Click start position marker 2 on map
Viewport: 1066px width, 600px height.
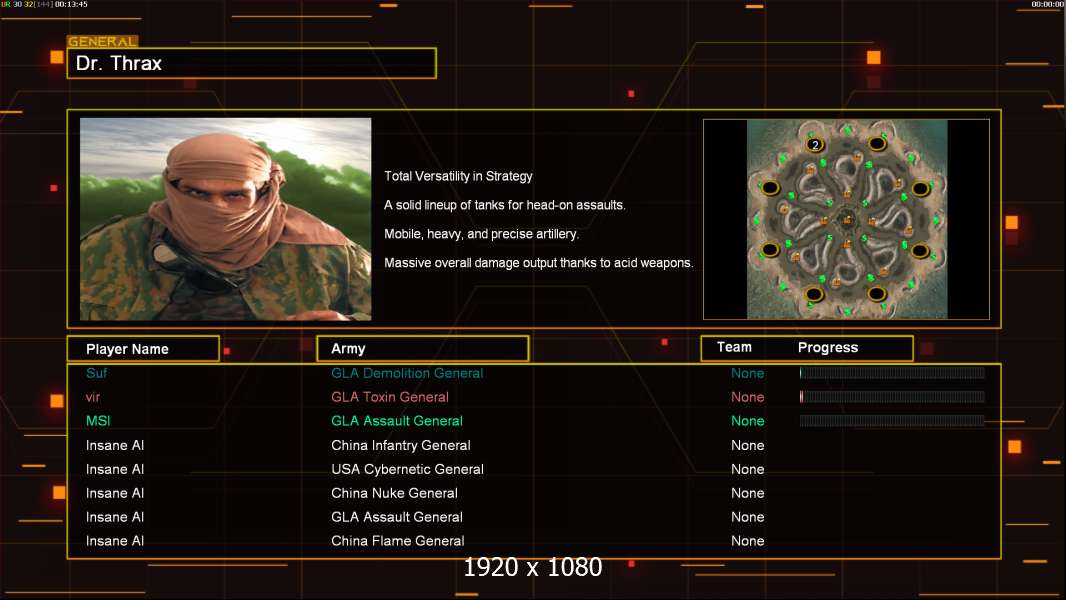point(815,145)
